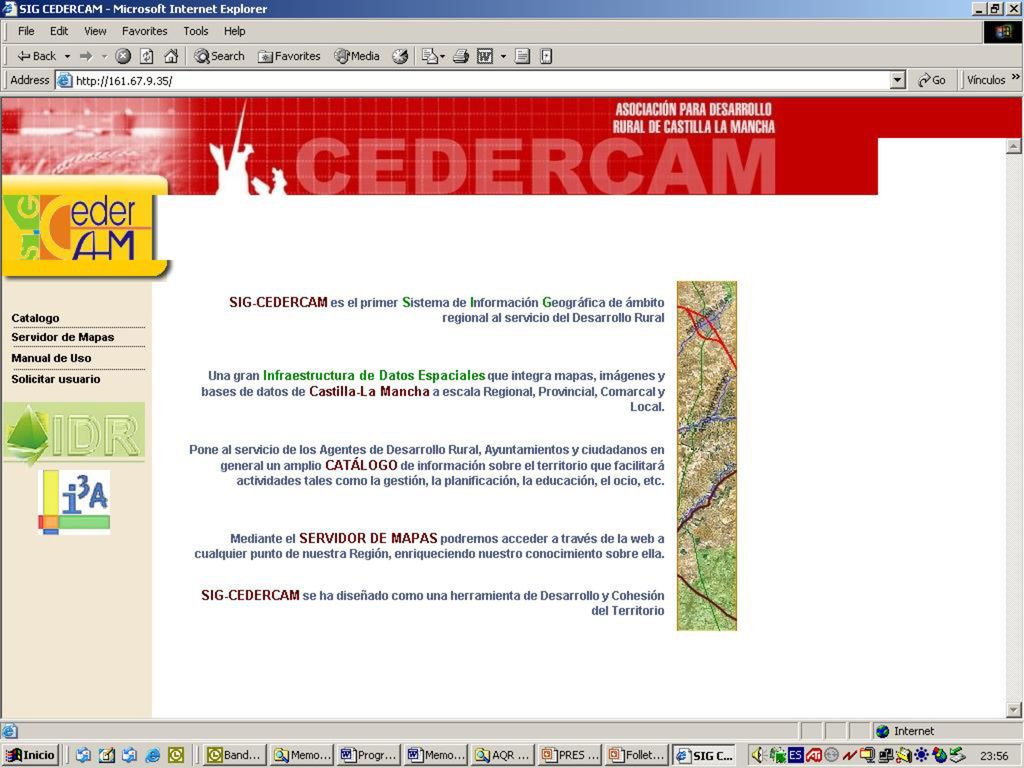Open the Favorites toolbar button
This screenshot has width=1024, height=768.
point(289,56)
